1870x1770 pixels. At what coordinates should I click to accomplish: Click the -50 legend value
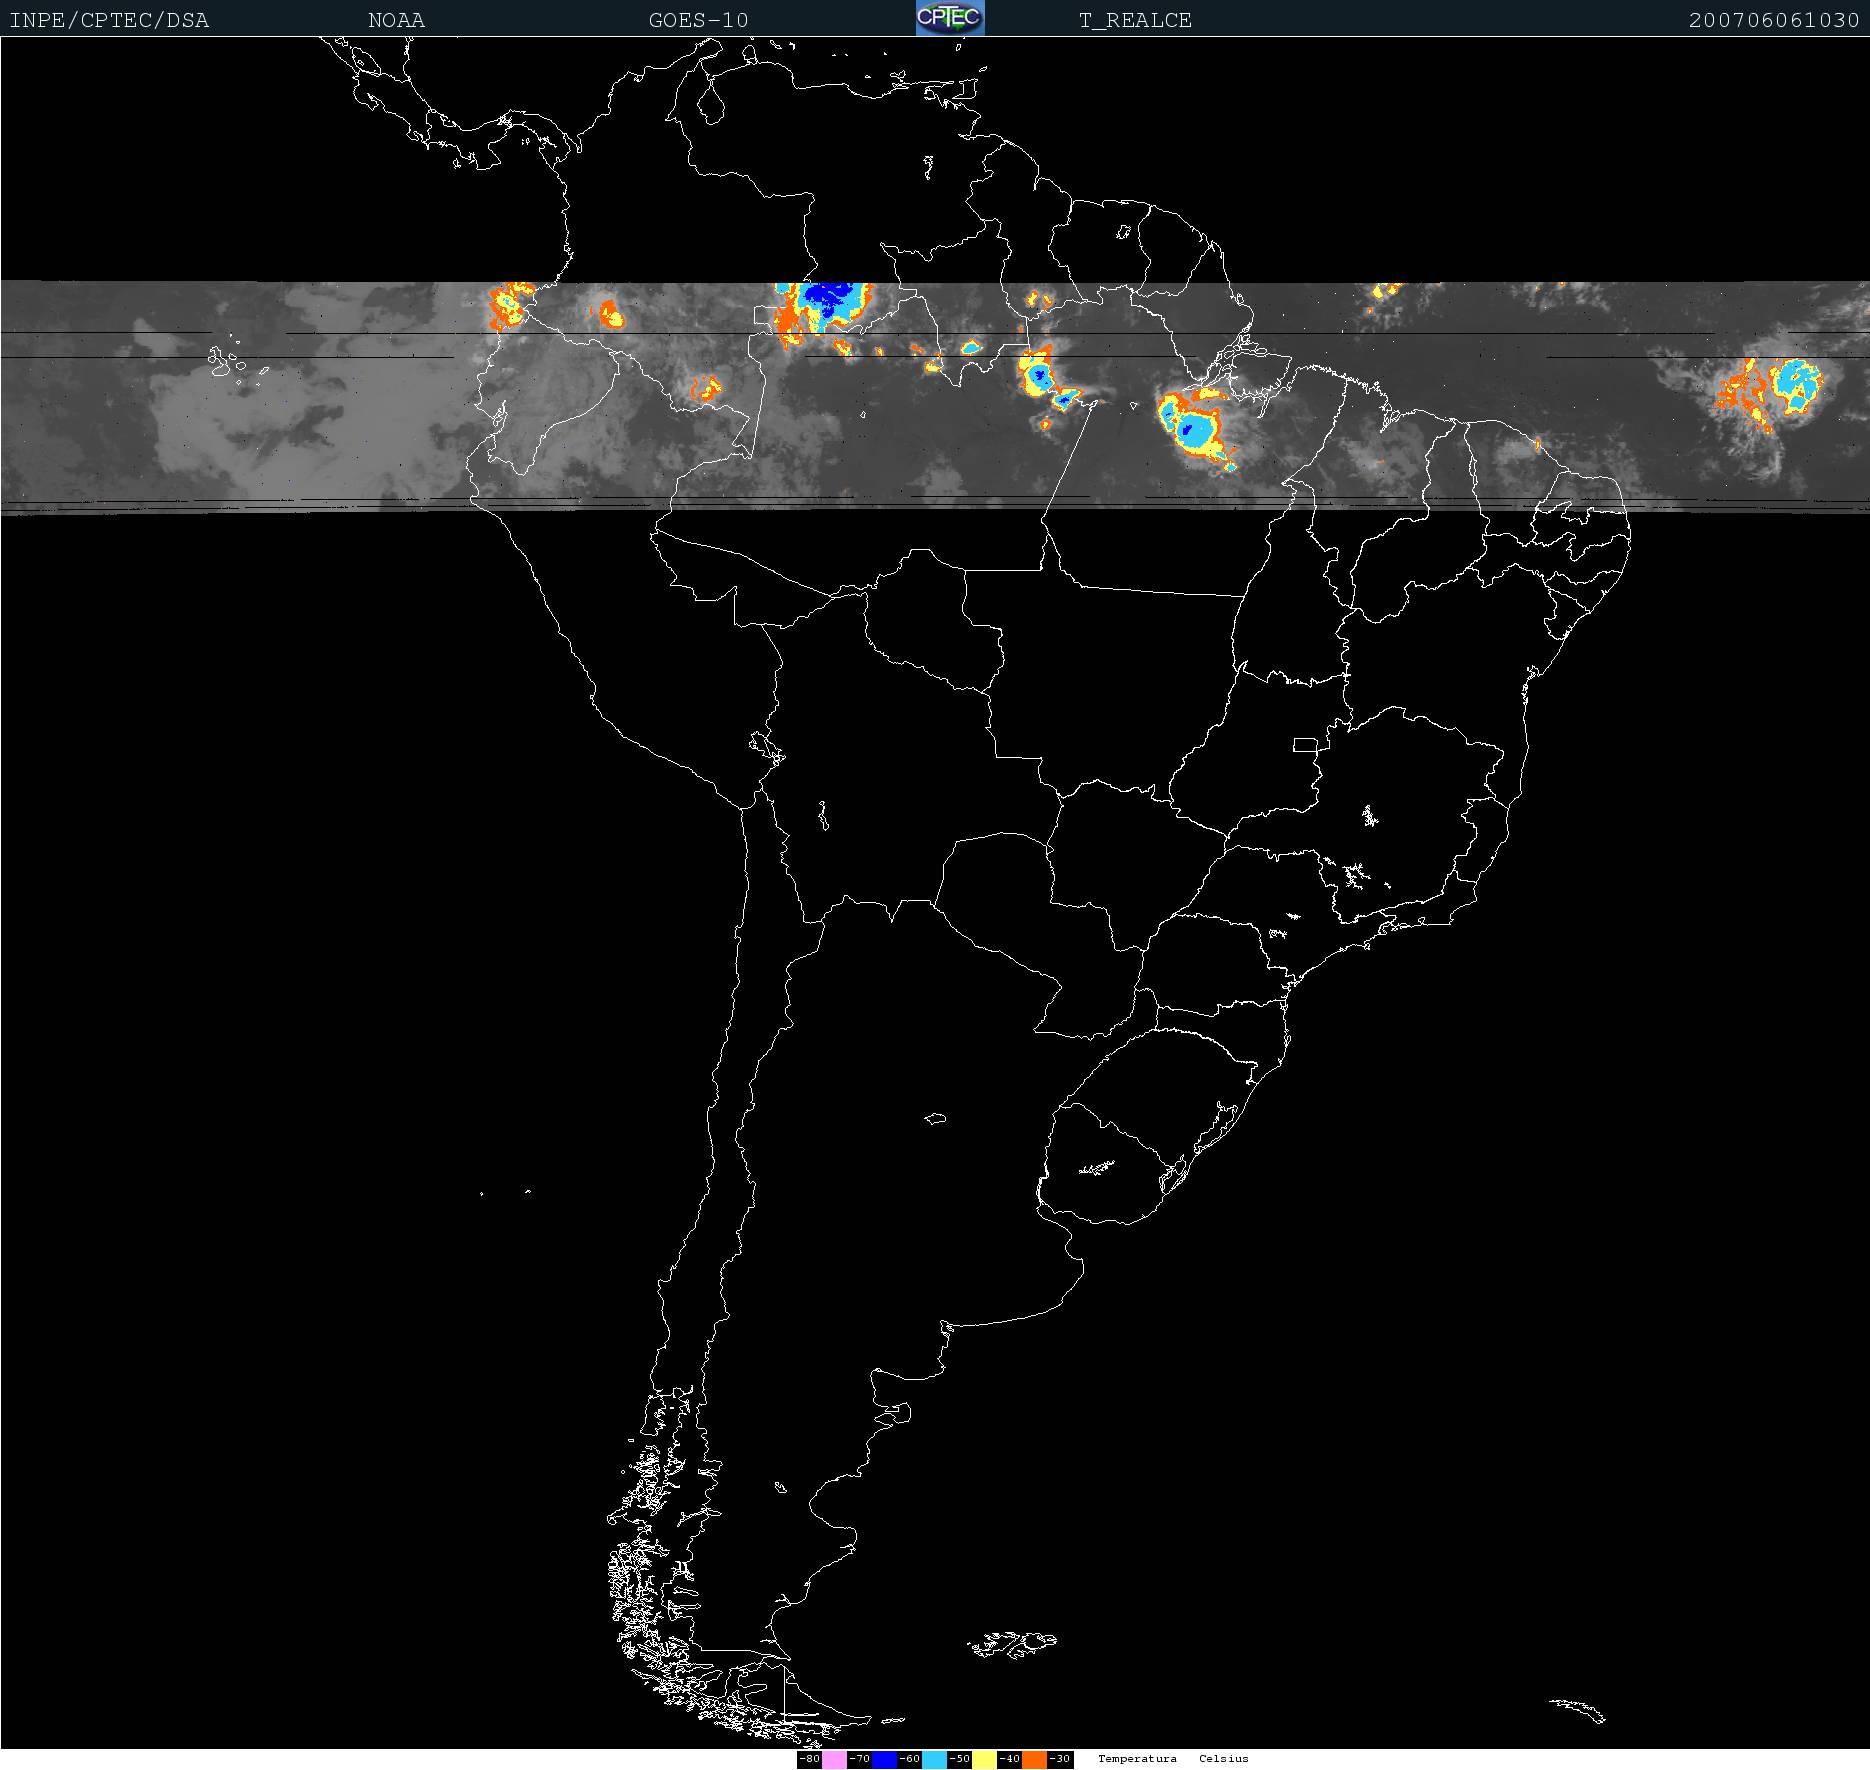pos(960,1759)
